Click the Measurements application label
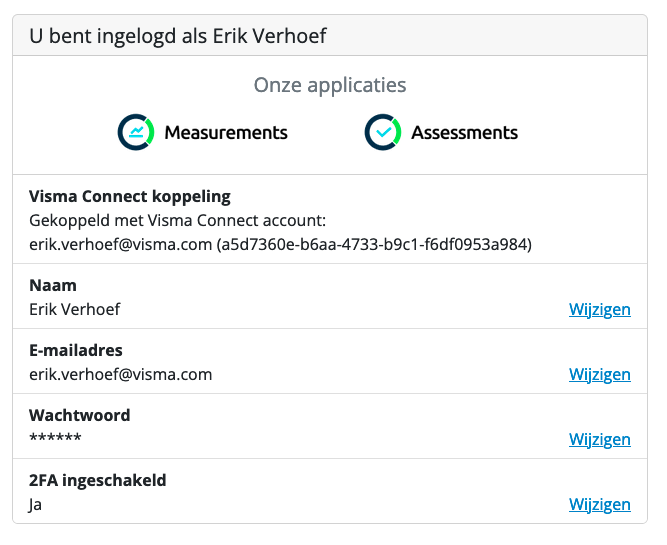 click(x=226, y=133)
